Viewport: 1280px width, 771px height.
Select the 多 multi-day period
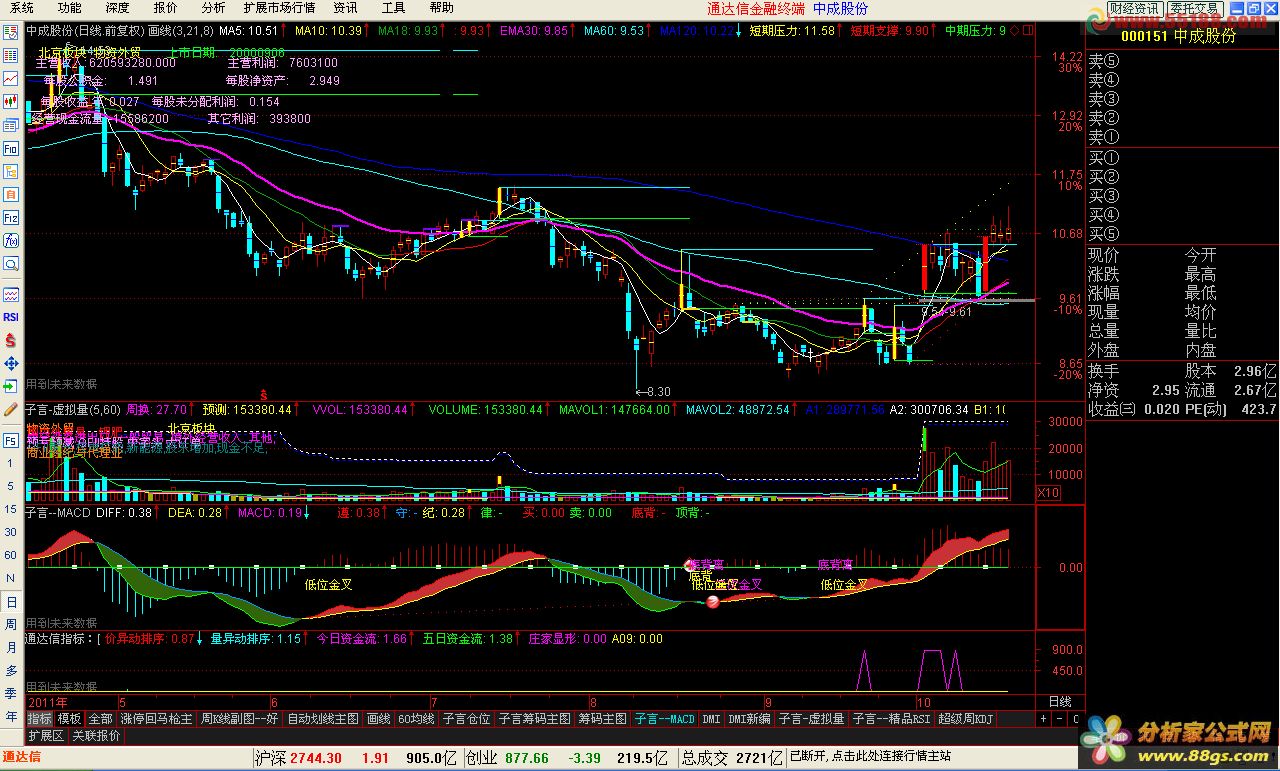pyautogui.click(x=11, y=670)
